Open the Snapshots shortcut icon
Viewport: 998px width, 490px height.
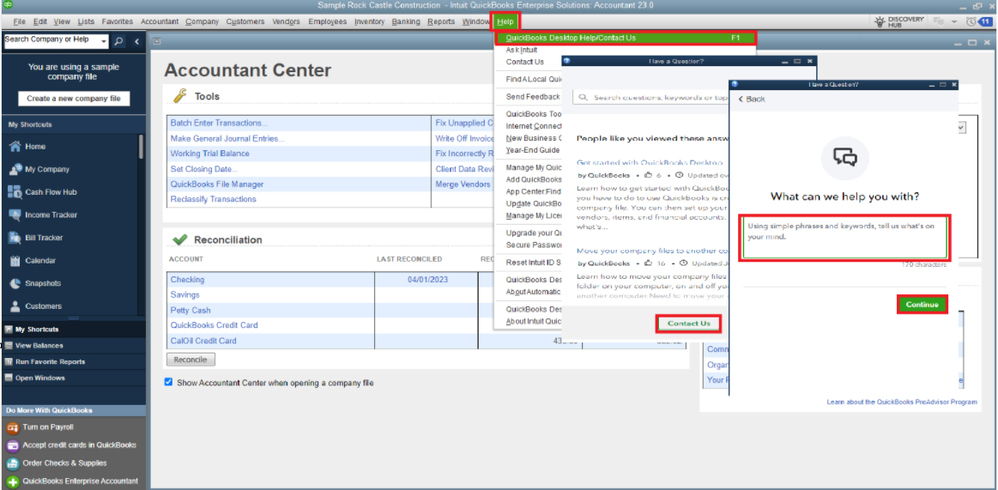[x=15, y=284]
